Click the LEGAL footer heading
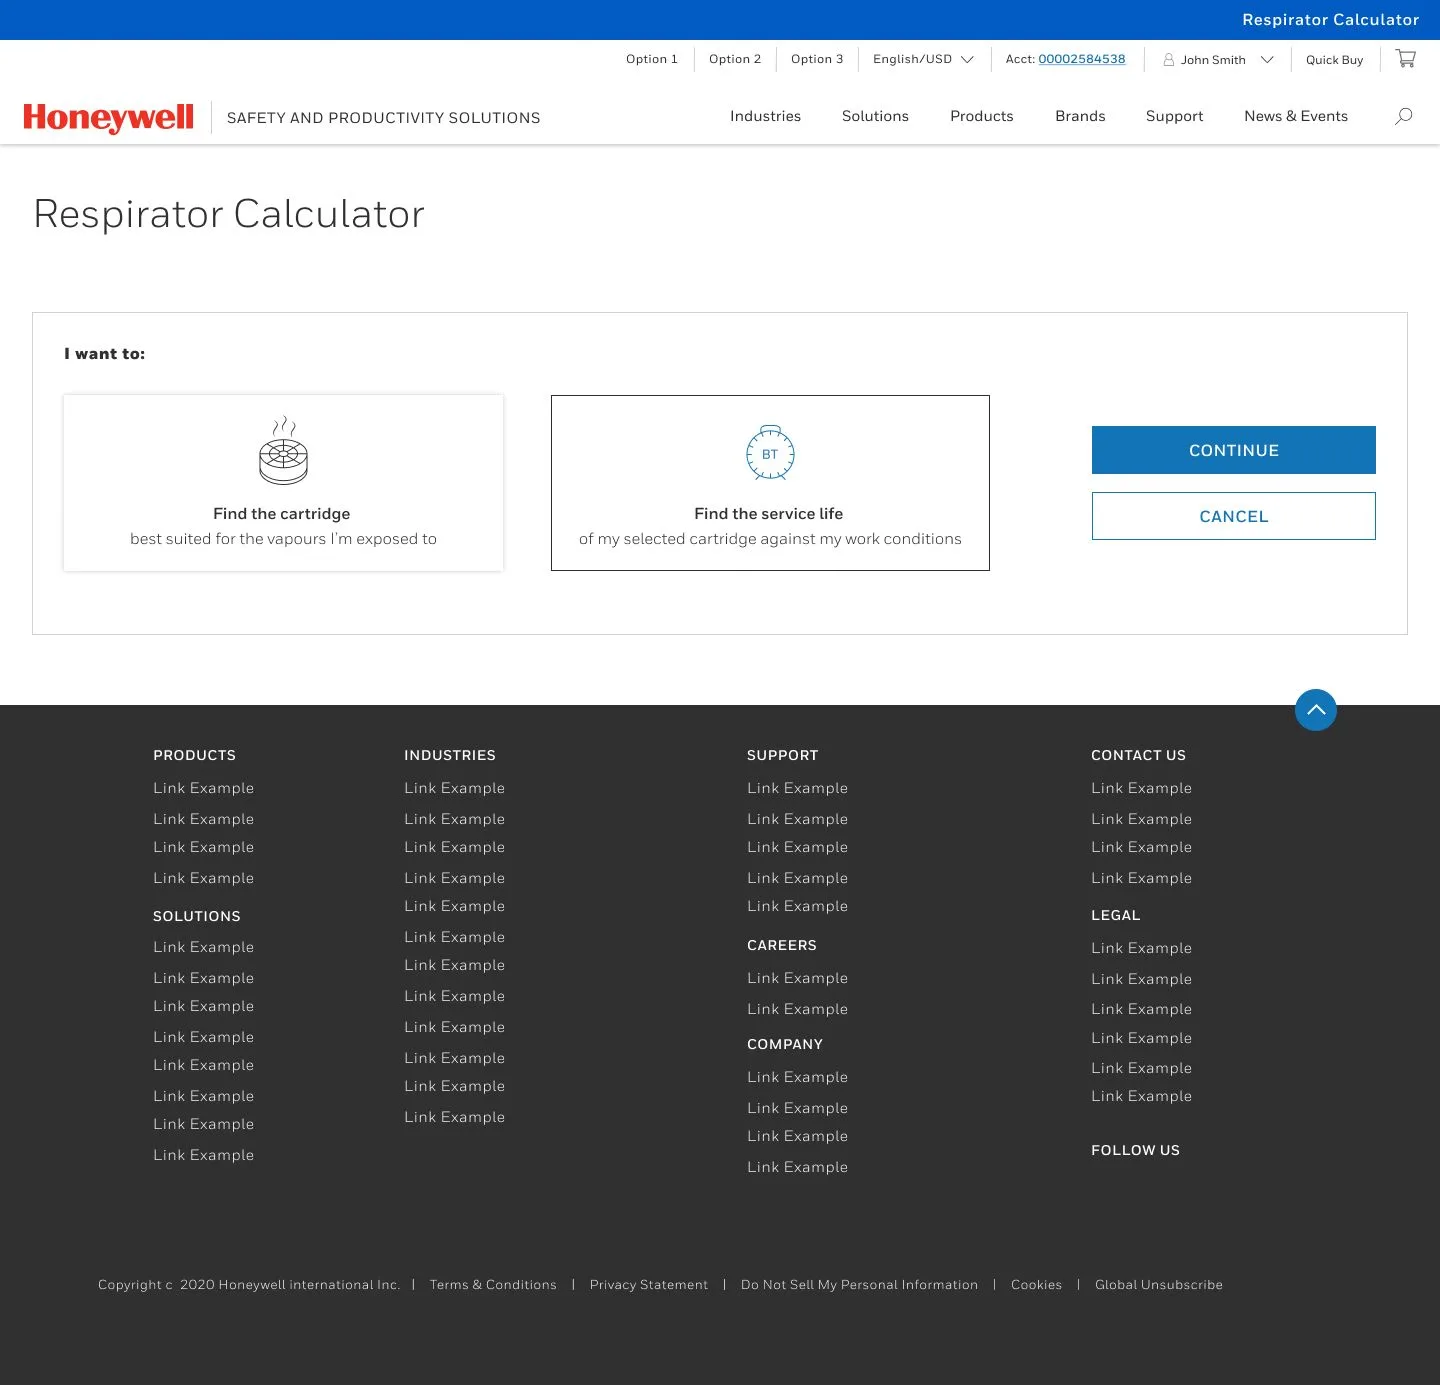This screenshot has height=1385, width=1440. [1116, 915]
